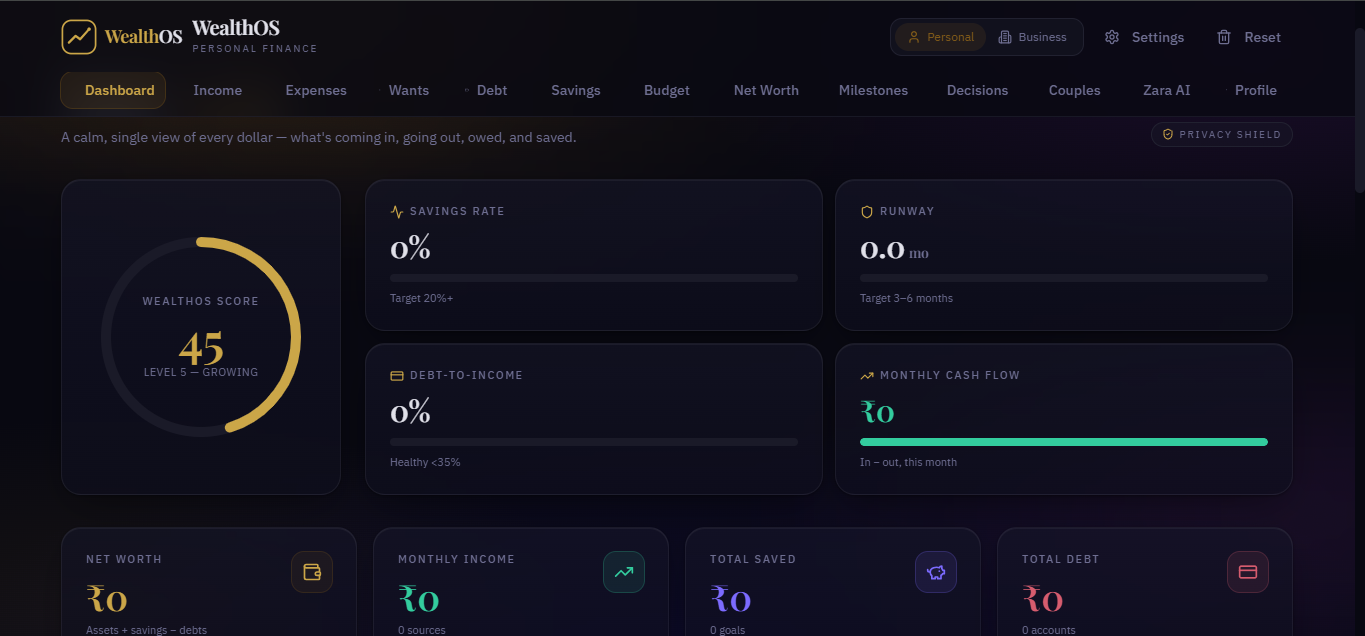Click the '0 sources' caption
This screenshot has width=1365, height=636.
coord(423,630)
